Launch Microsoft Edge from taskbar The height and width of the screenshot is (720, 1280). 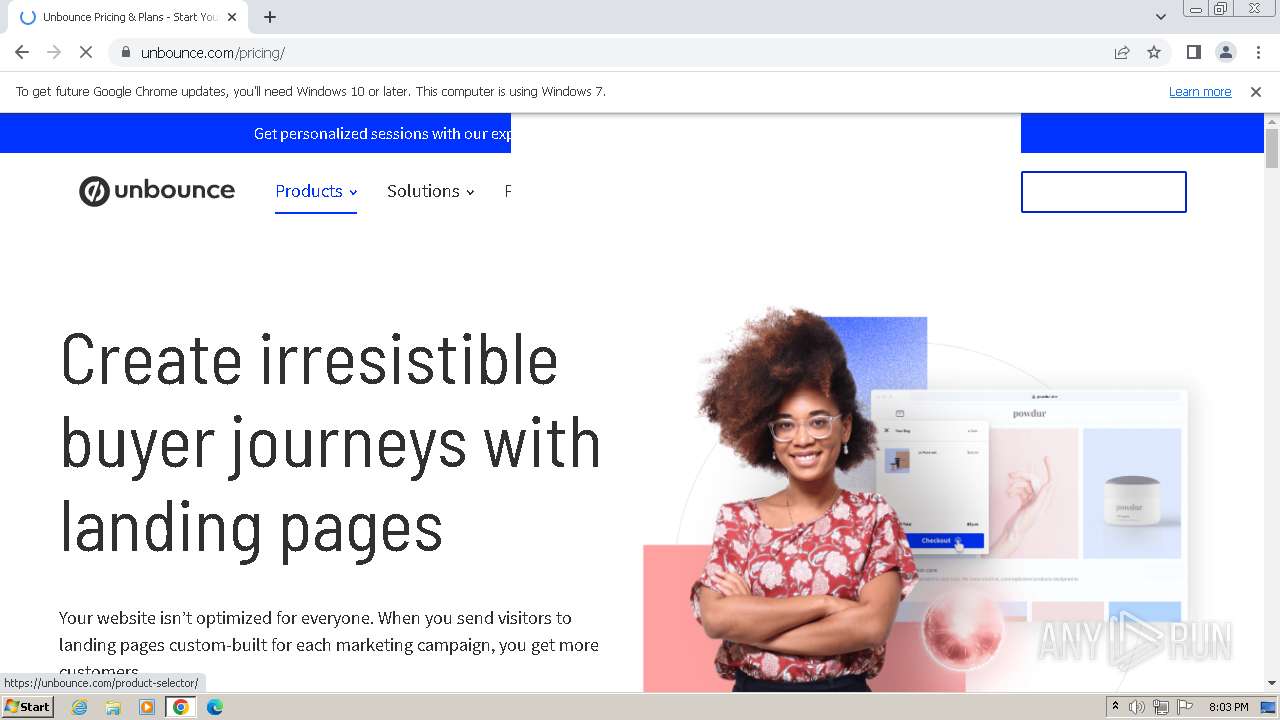(215, 707)
